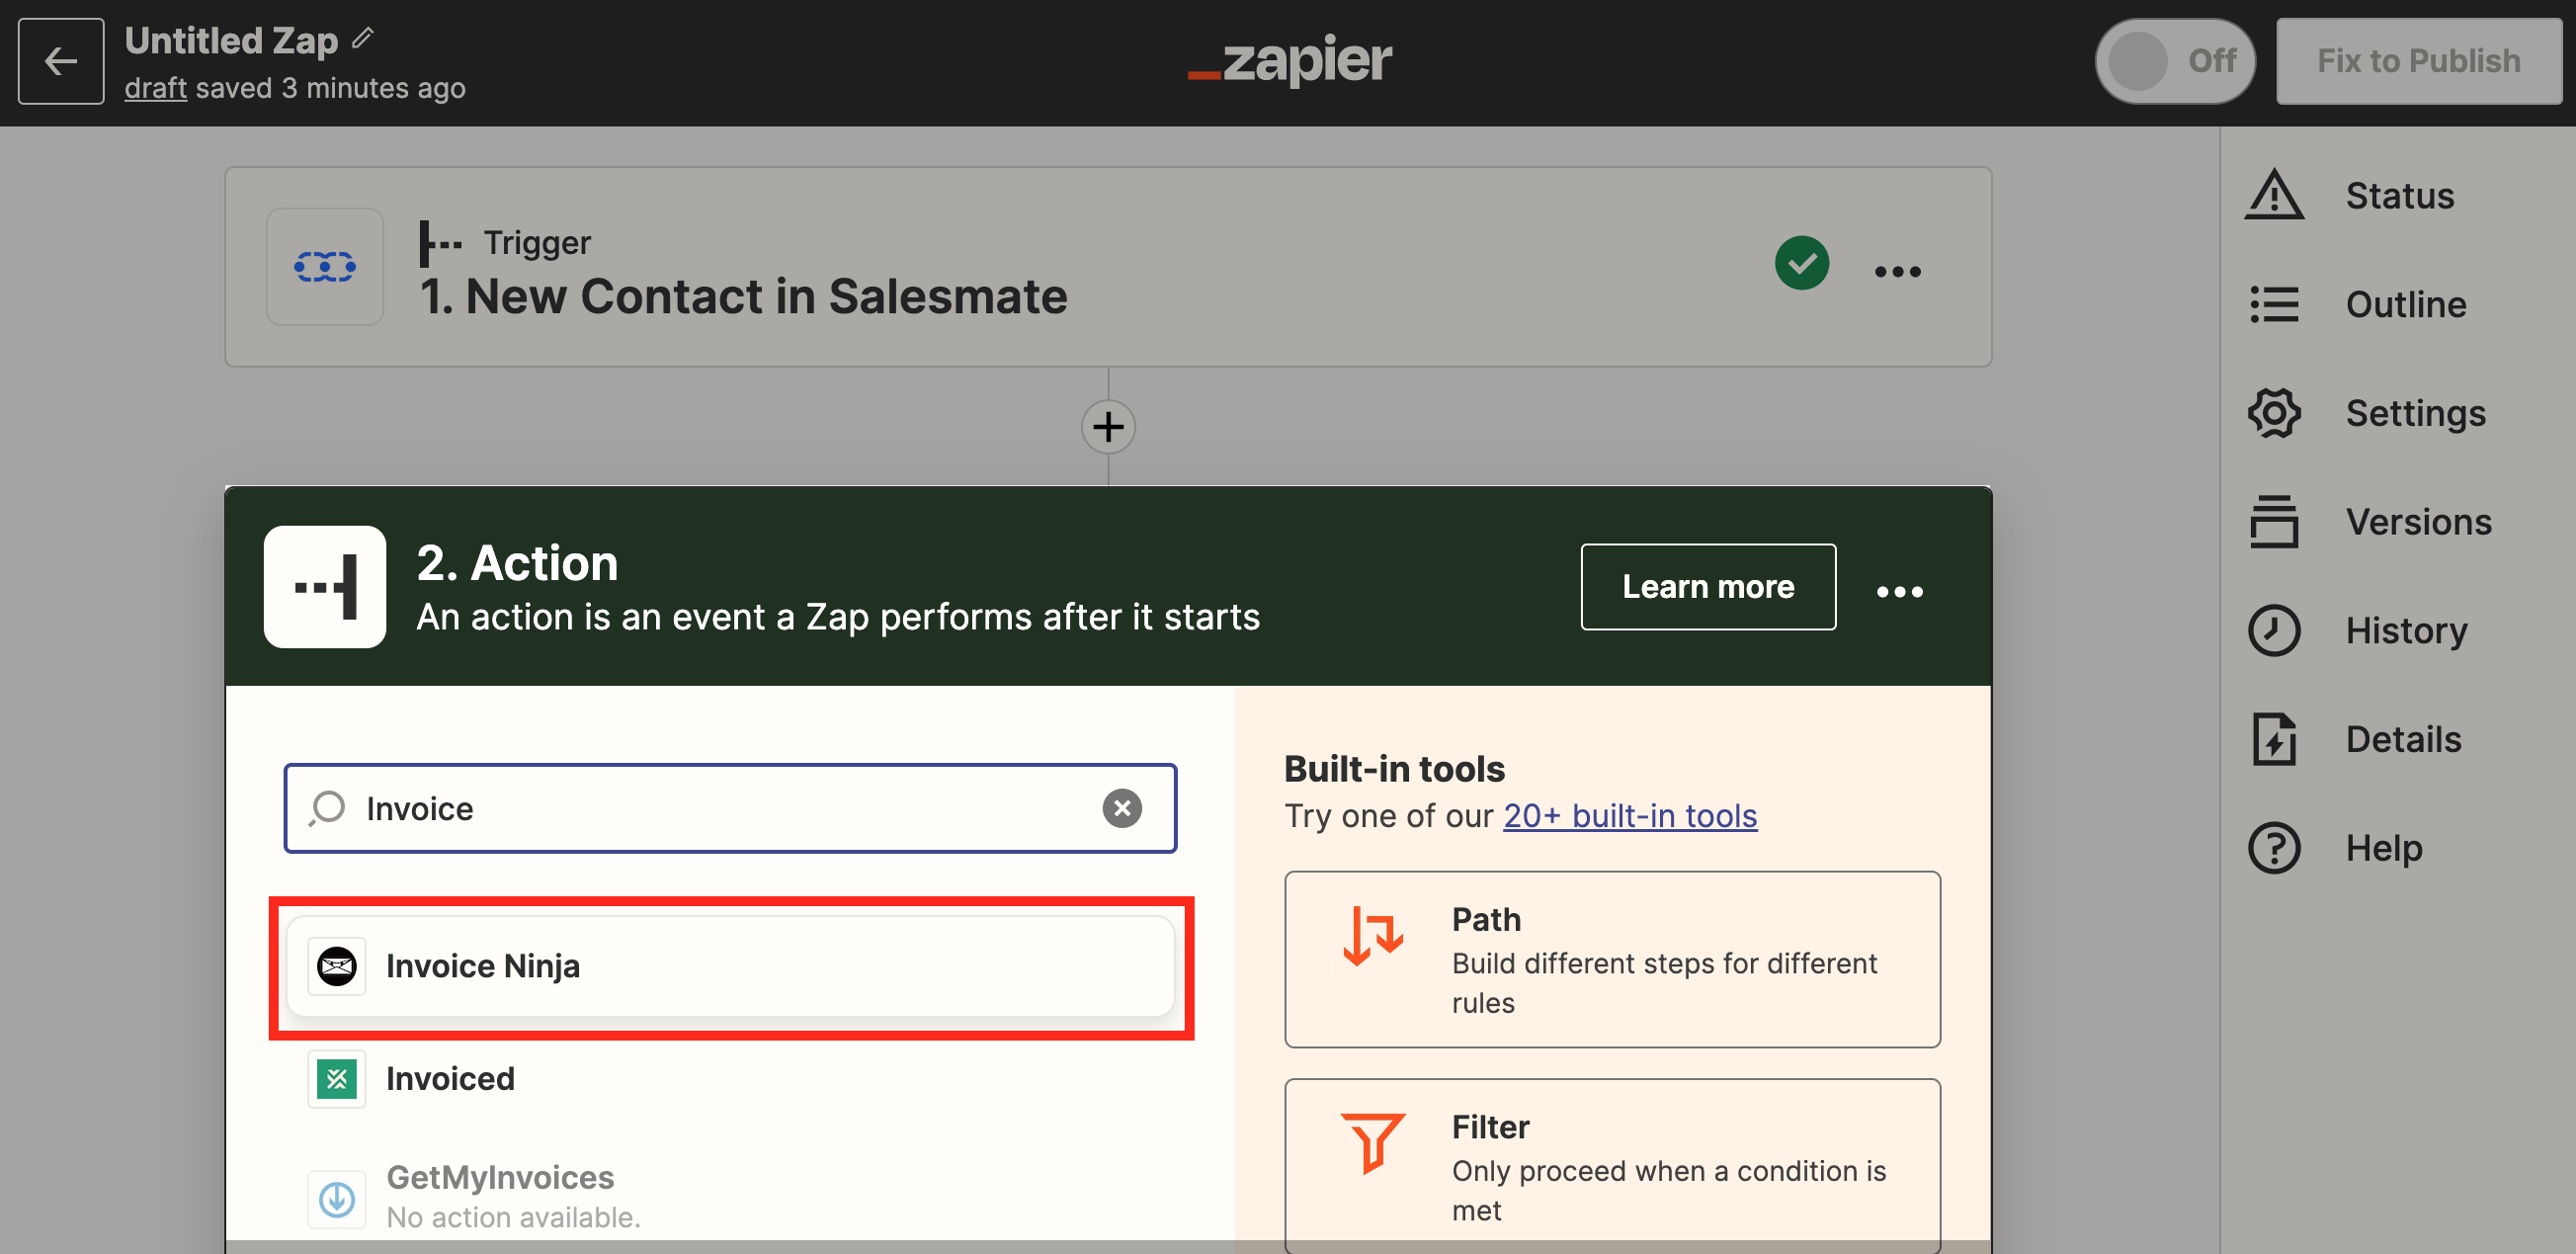Click the back arrow button
Image resolution: width=2576 pixels, height=1254 pixels.
(x=61, y=61)
